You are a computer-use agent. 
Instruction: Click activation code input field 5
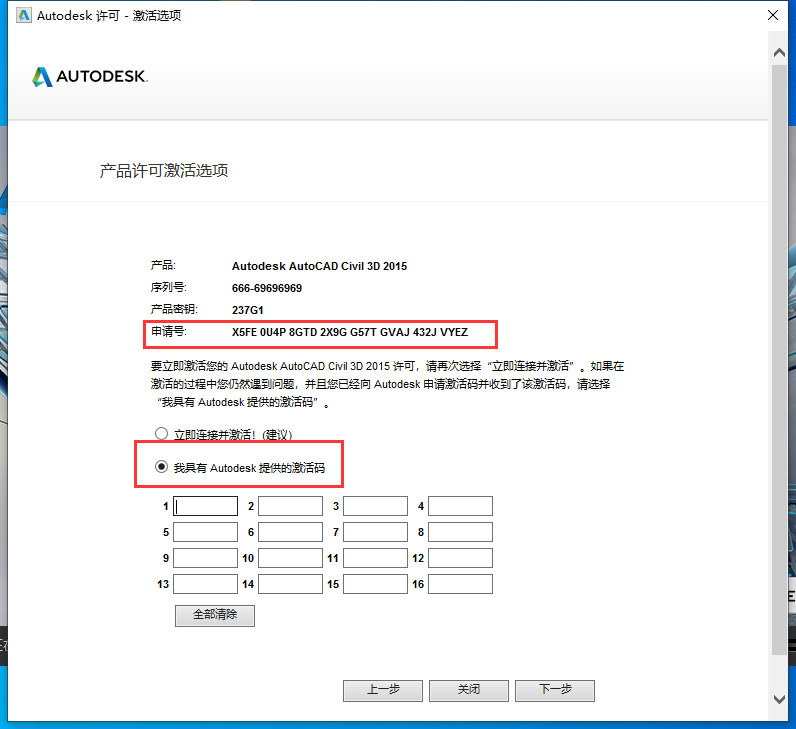point(205,532)
